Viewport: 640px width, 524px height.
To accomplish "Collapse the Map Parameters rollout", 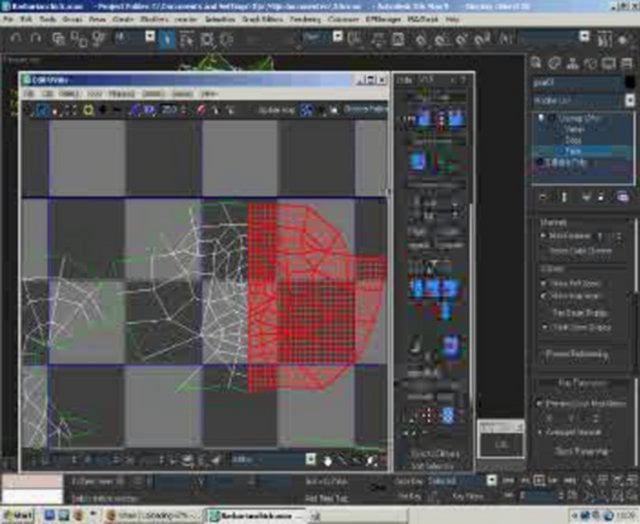I will (582, 384).
